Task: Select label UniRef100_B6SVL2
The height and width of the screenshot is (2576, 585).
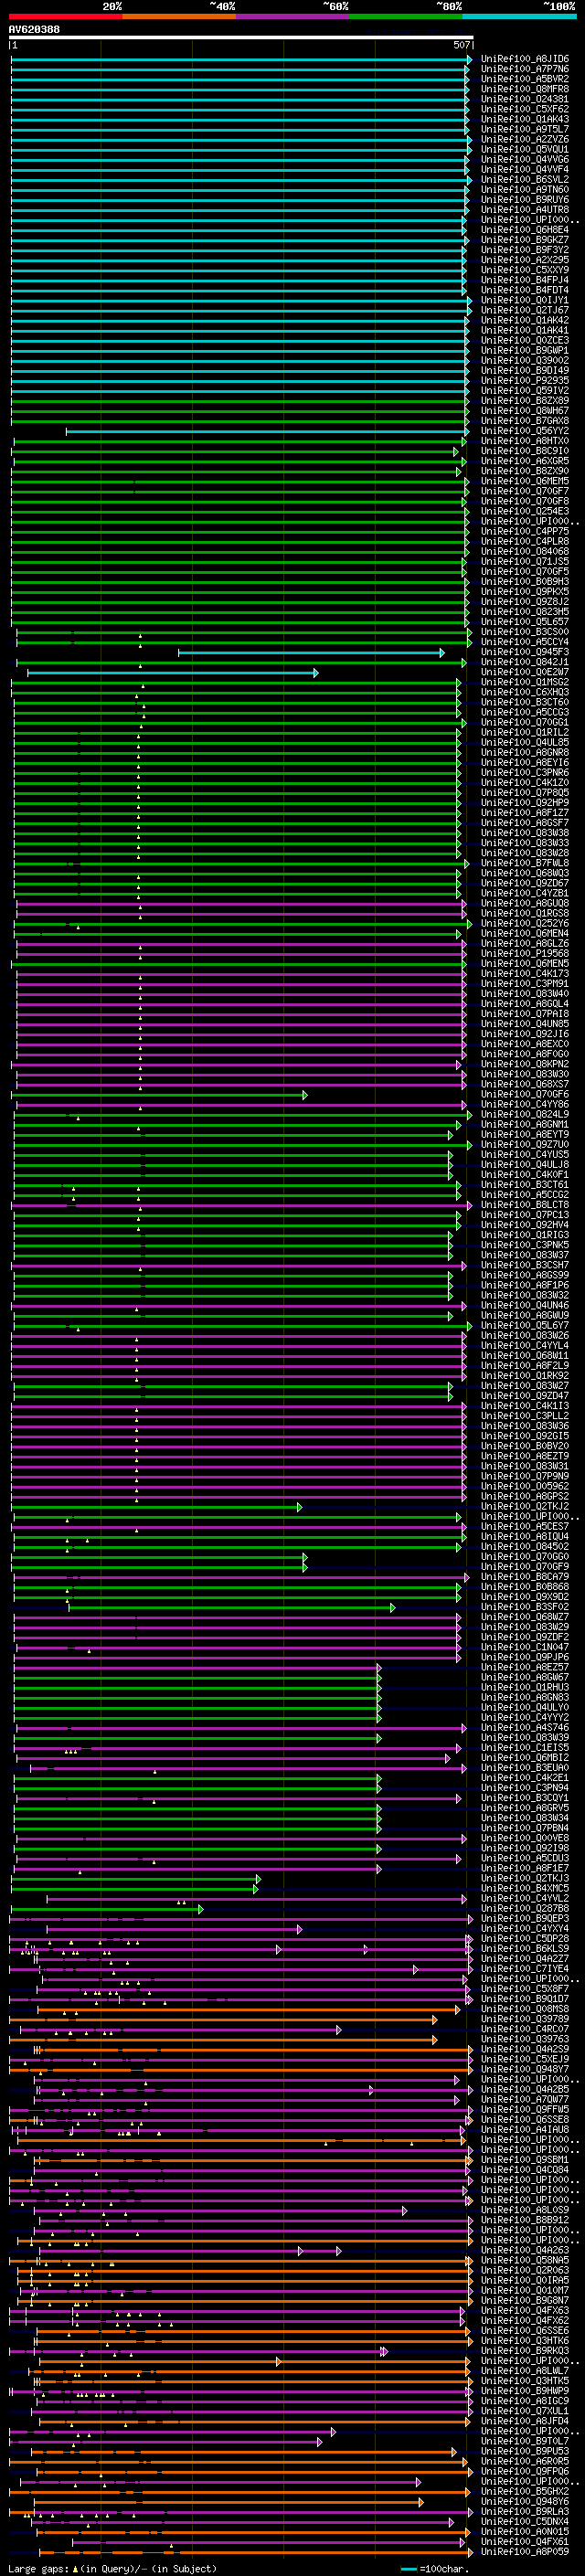Action: [x=525, y=179]
